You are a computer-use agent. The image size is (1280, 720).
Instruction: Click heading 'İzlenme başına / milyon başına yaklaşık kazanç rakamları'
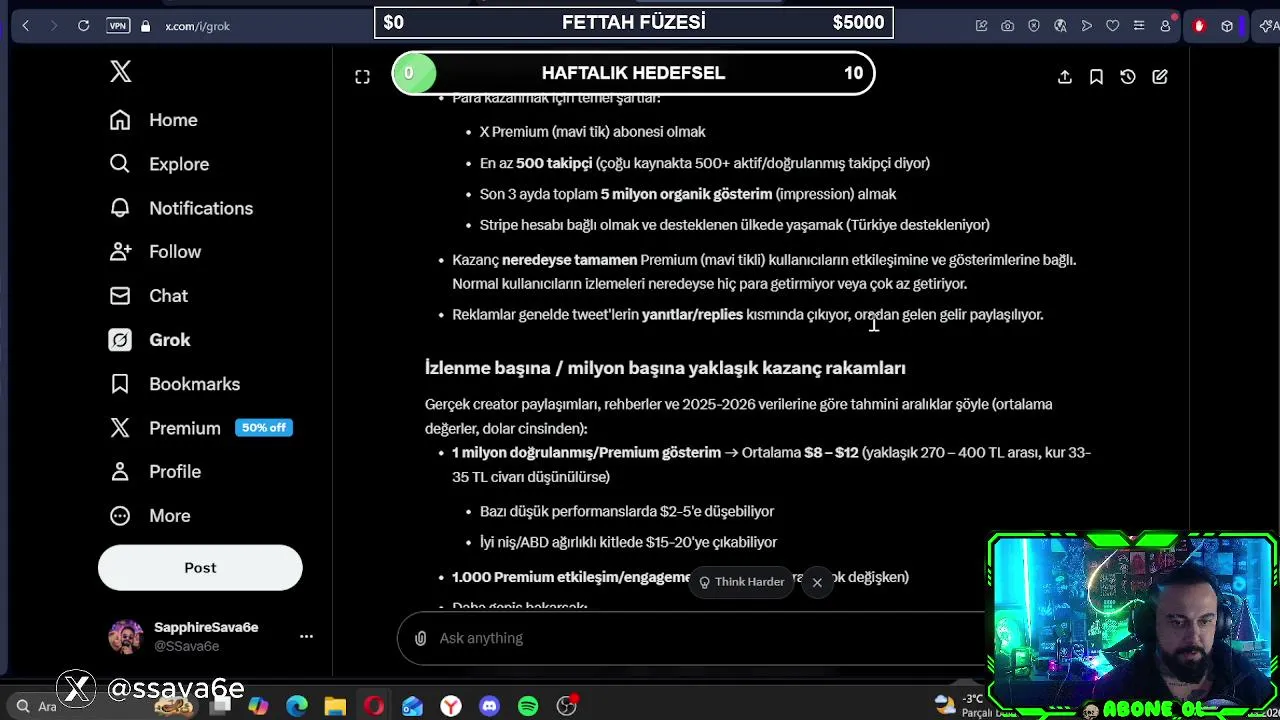[x=665, y=368]
